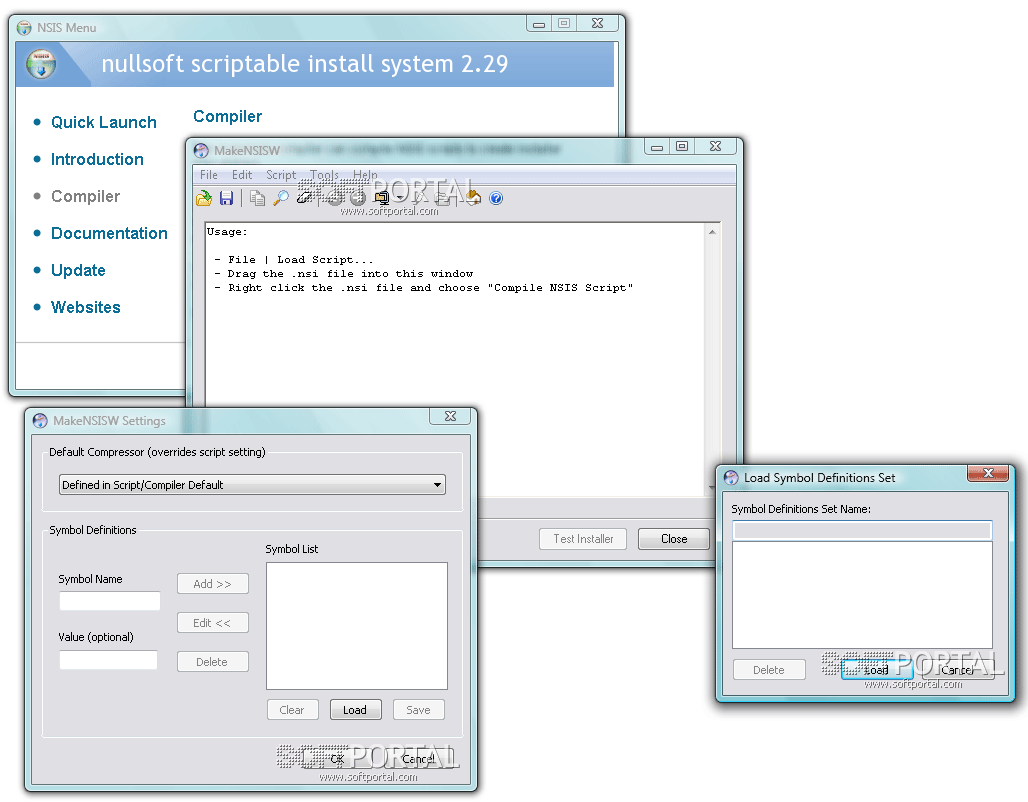Screen dimensions: 1028x802
Task: Open the Edit menu in MakeNSISW
Action: [x=241, y=174]
